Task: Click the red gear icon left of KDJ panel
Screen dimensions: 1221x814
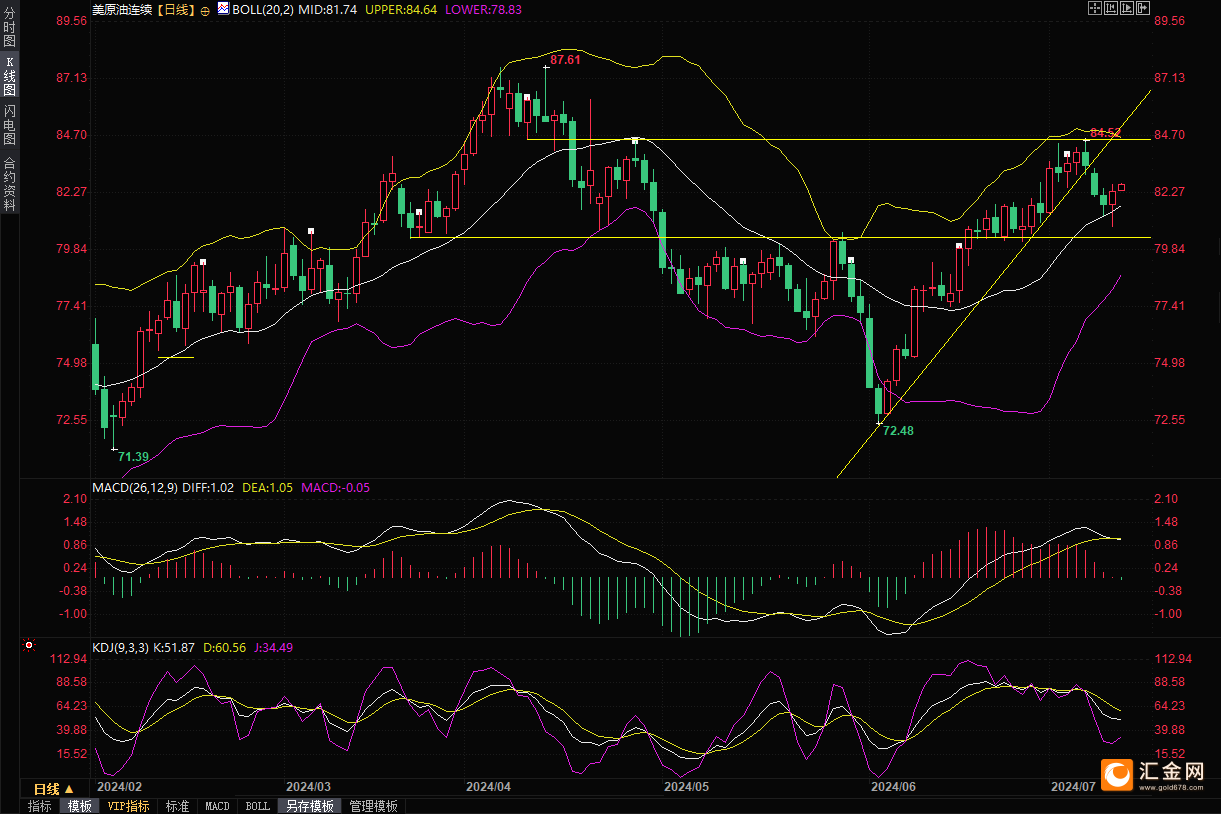Action: (28, 646)
